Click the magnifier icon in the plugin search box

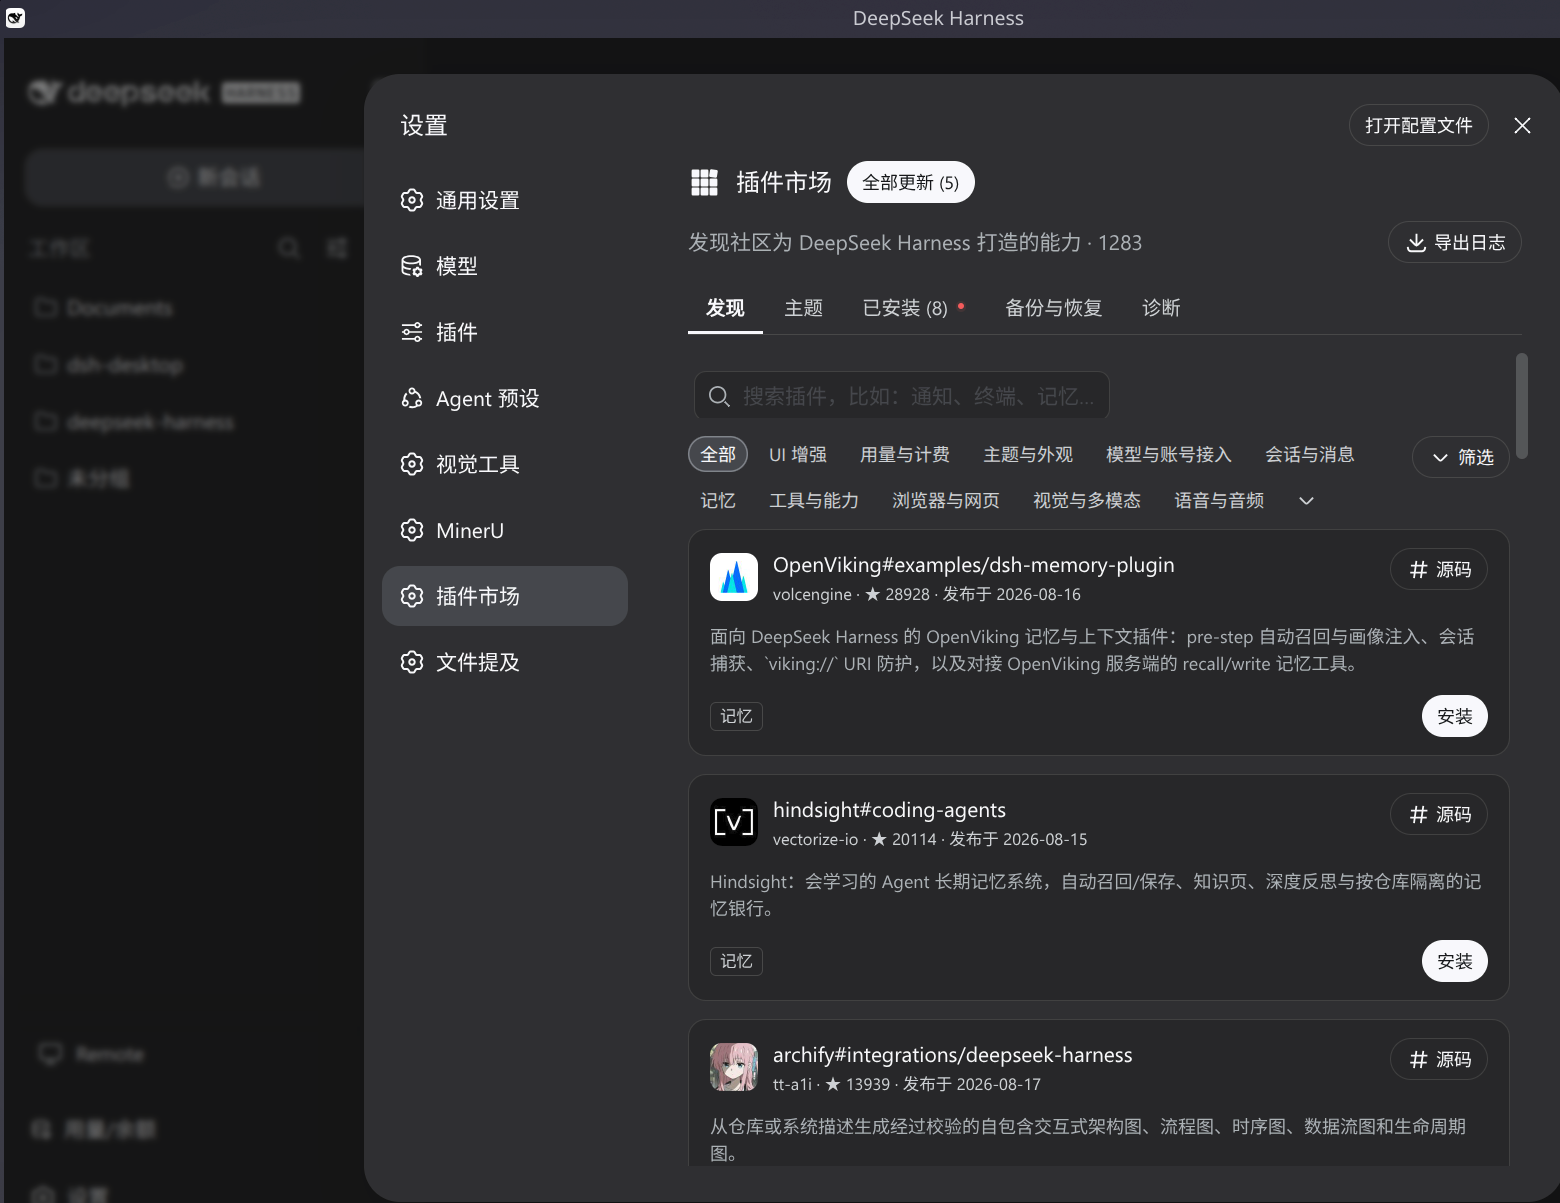[x=719, y=397]
